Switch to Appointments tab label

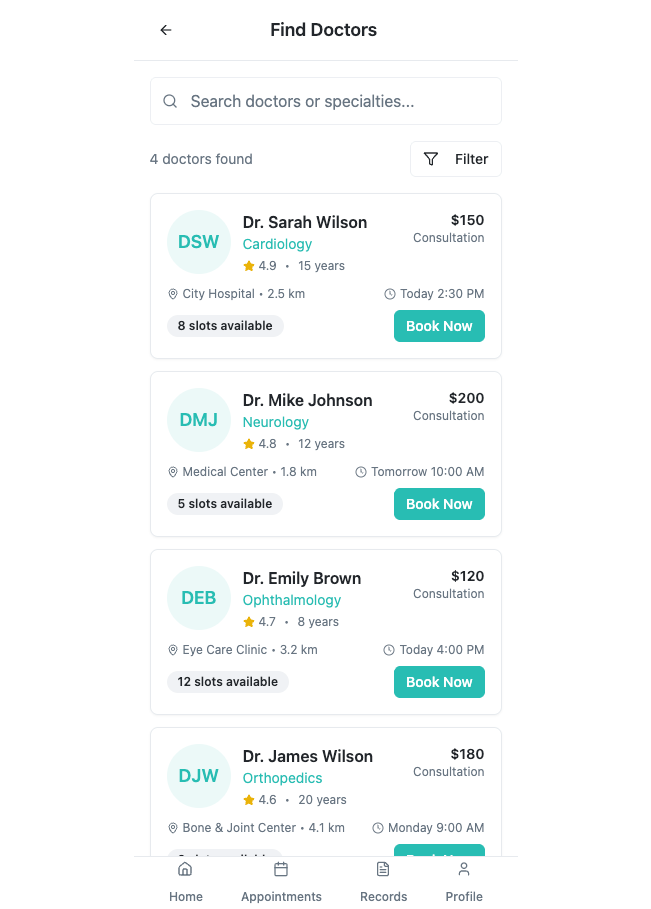(281, 896)
